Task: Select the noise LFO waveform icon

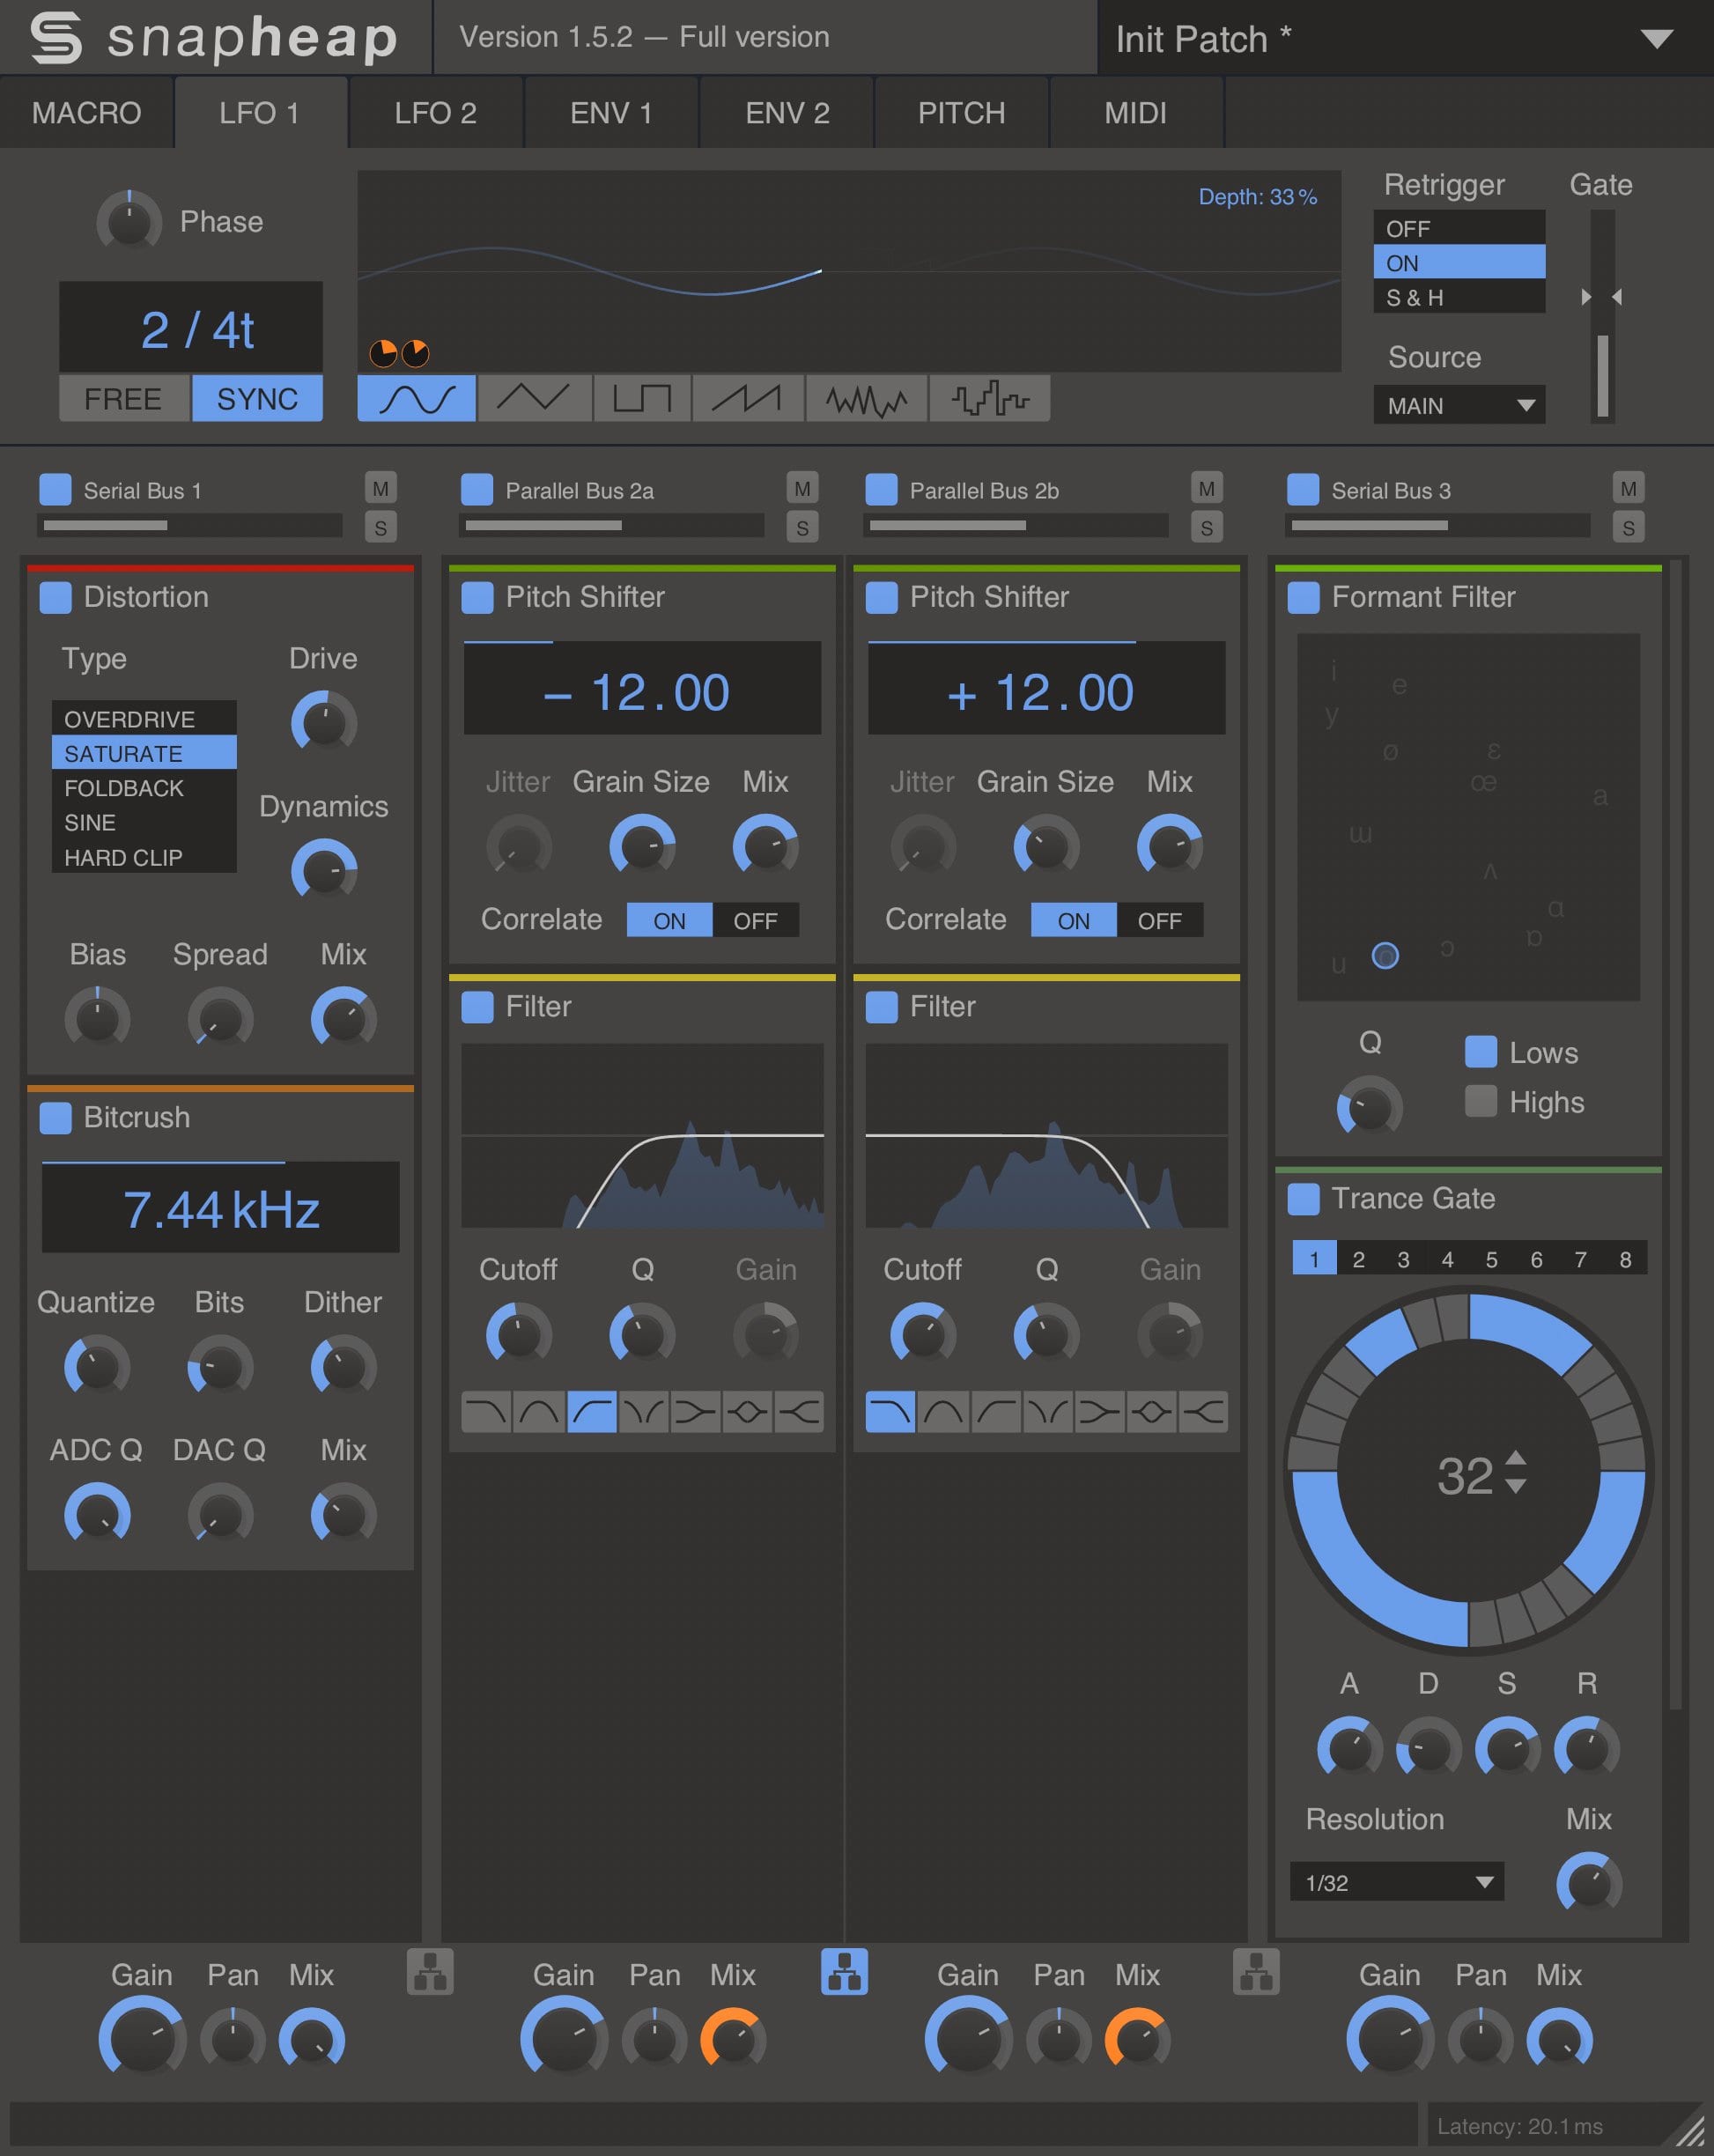Action: click(x=866, y=398)
